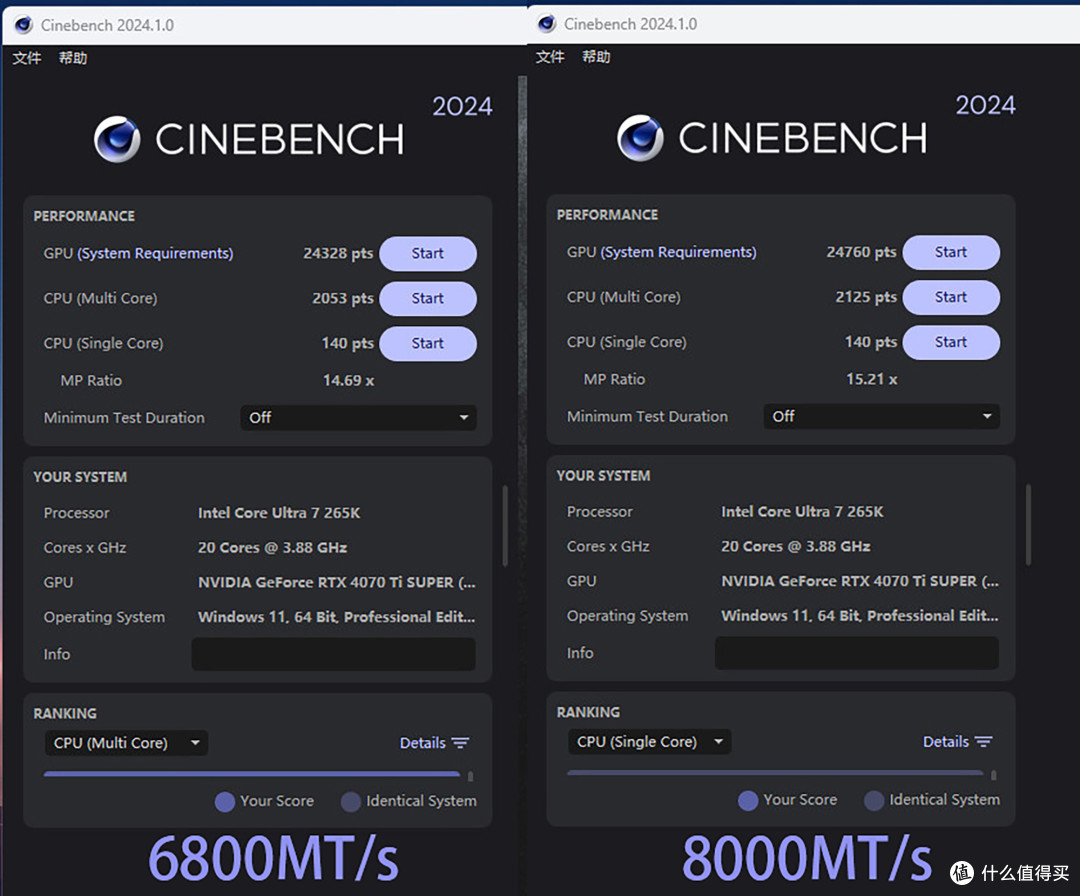Viewport: 1080px width, 896px height.
Task: Click the Details filter icon in right window
Action: coord(984,742)
